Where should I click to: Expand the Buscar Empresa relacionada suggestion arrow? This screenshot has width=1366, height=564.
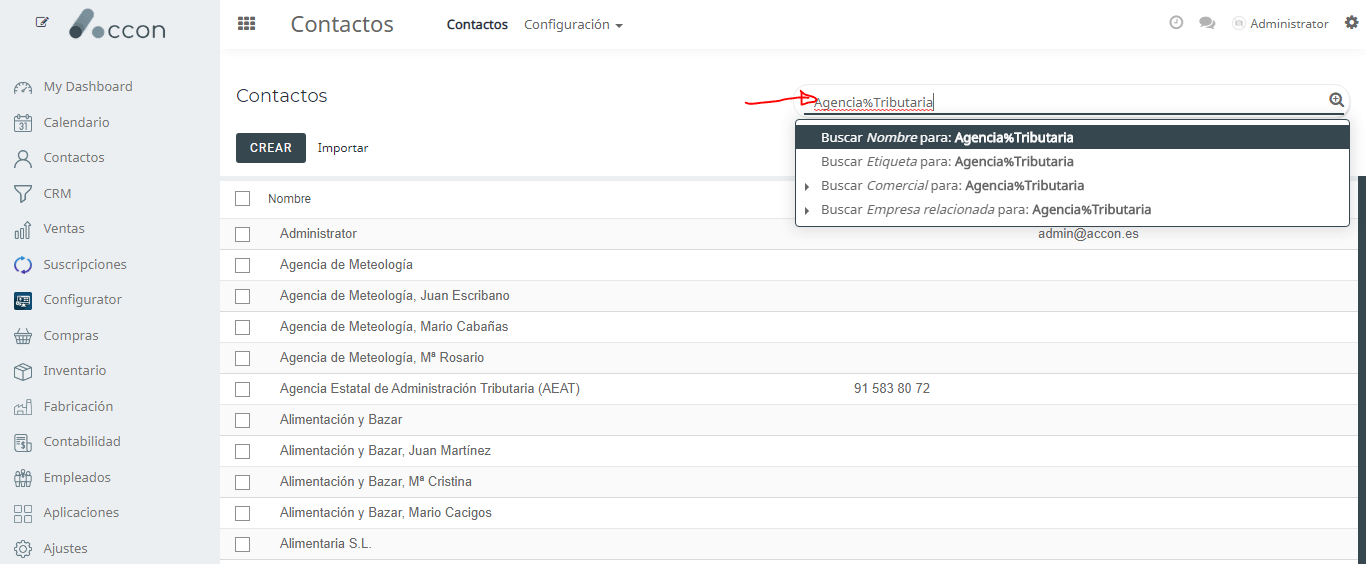807,210
